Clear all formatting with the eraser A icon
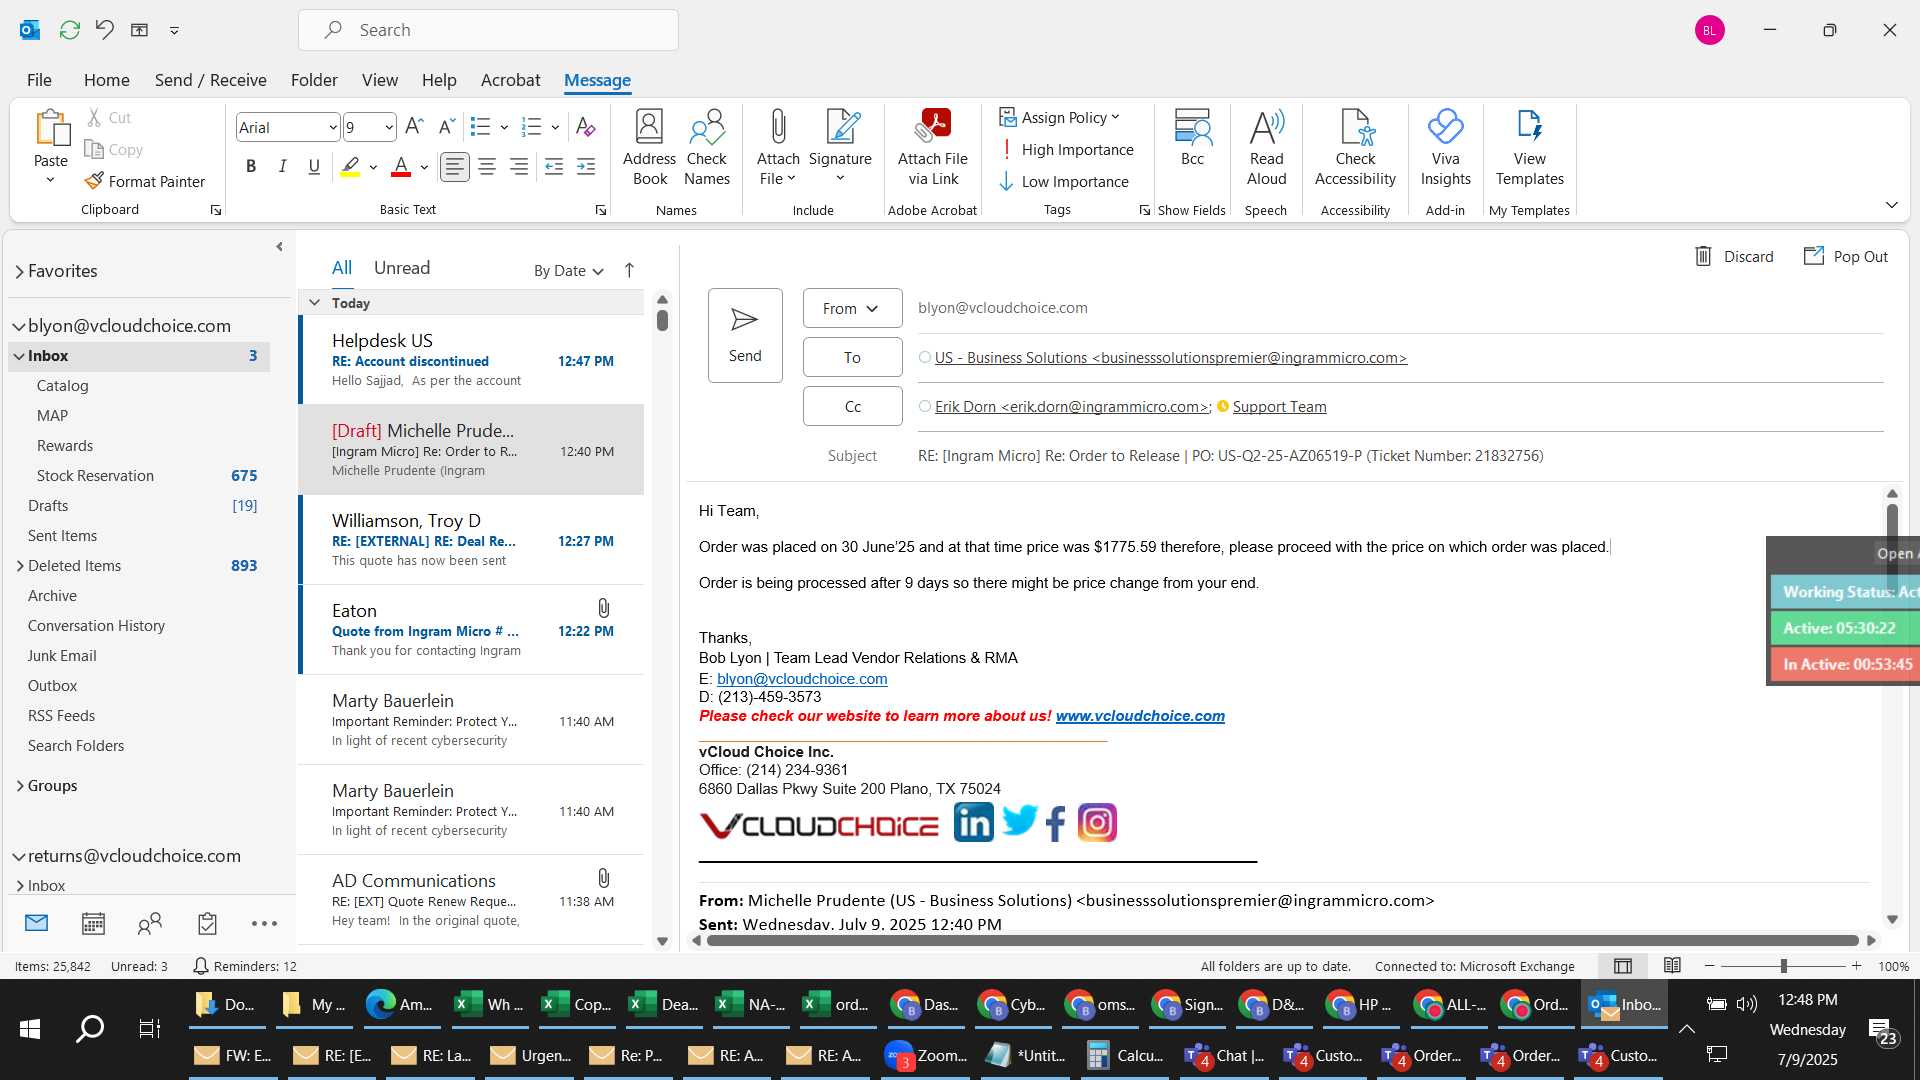The image size is (1920, 1080). 586,127
